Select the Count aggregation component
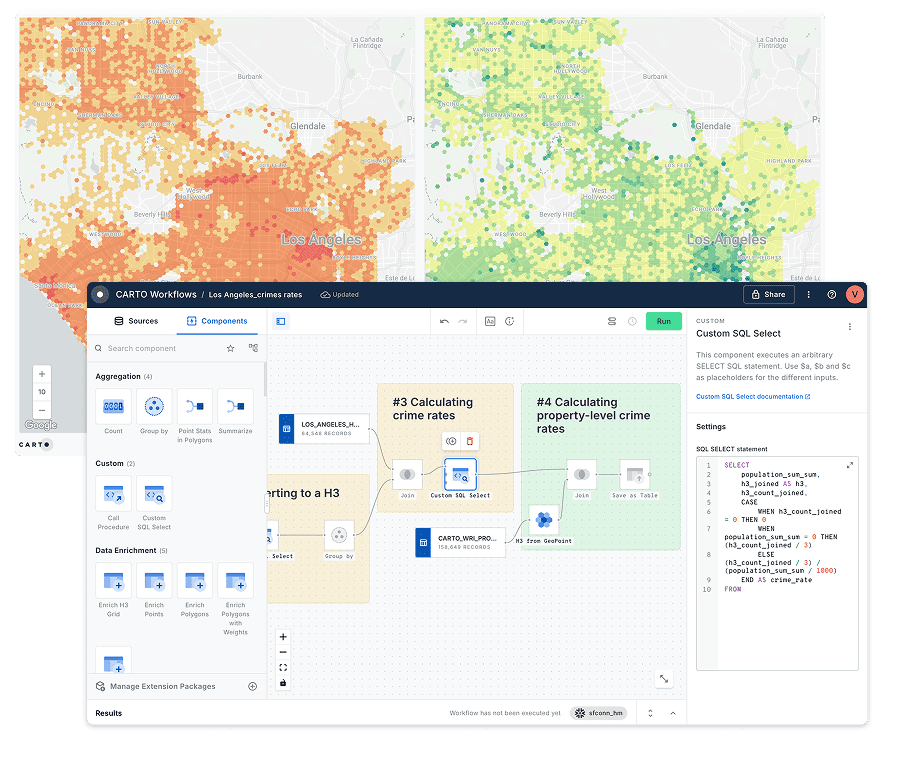This screenshot has width=899, height=759. click(x=112, y=406)
